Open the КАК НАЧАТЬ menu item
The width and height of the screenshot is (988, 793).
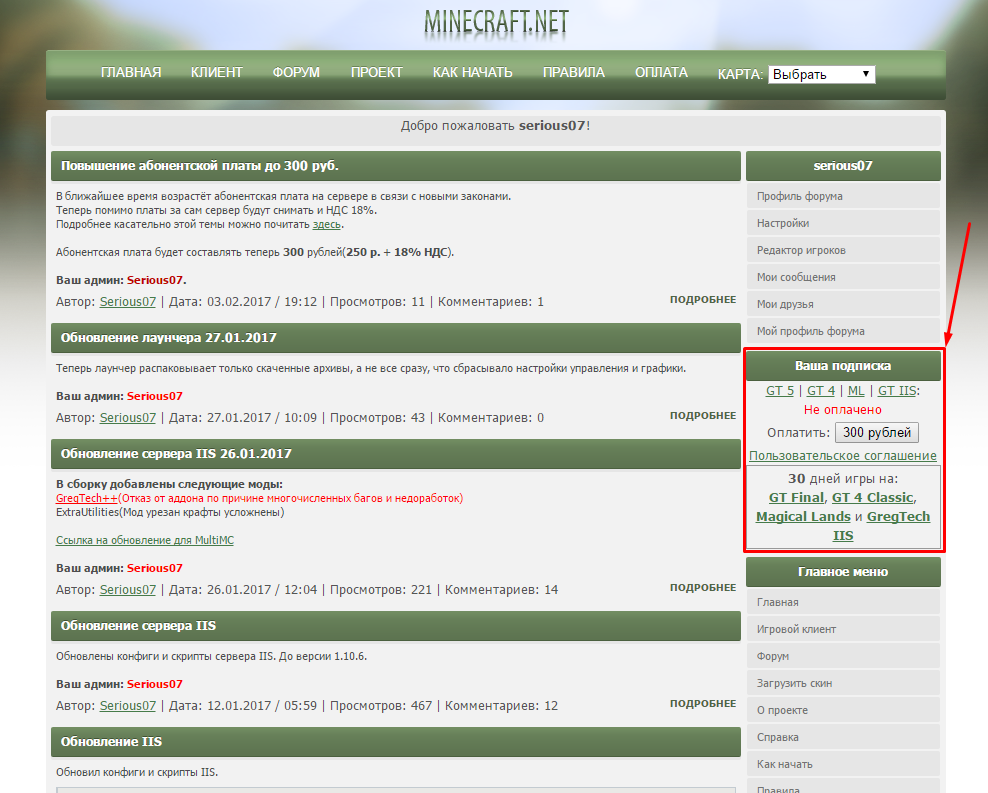473,72
